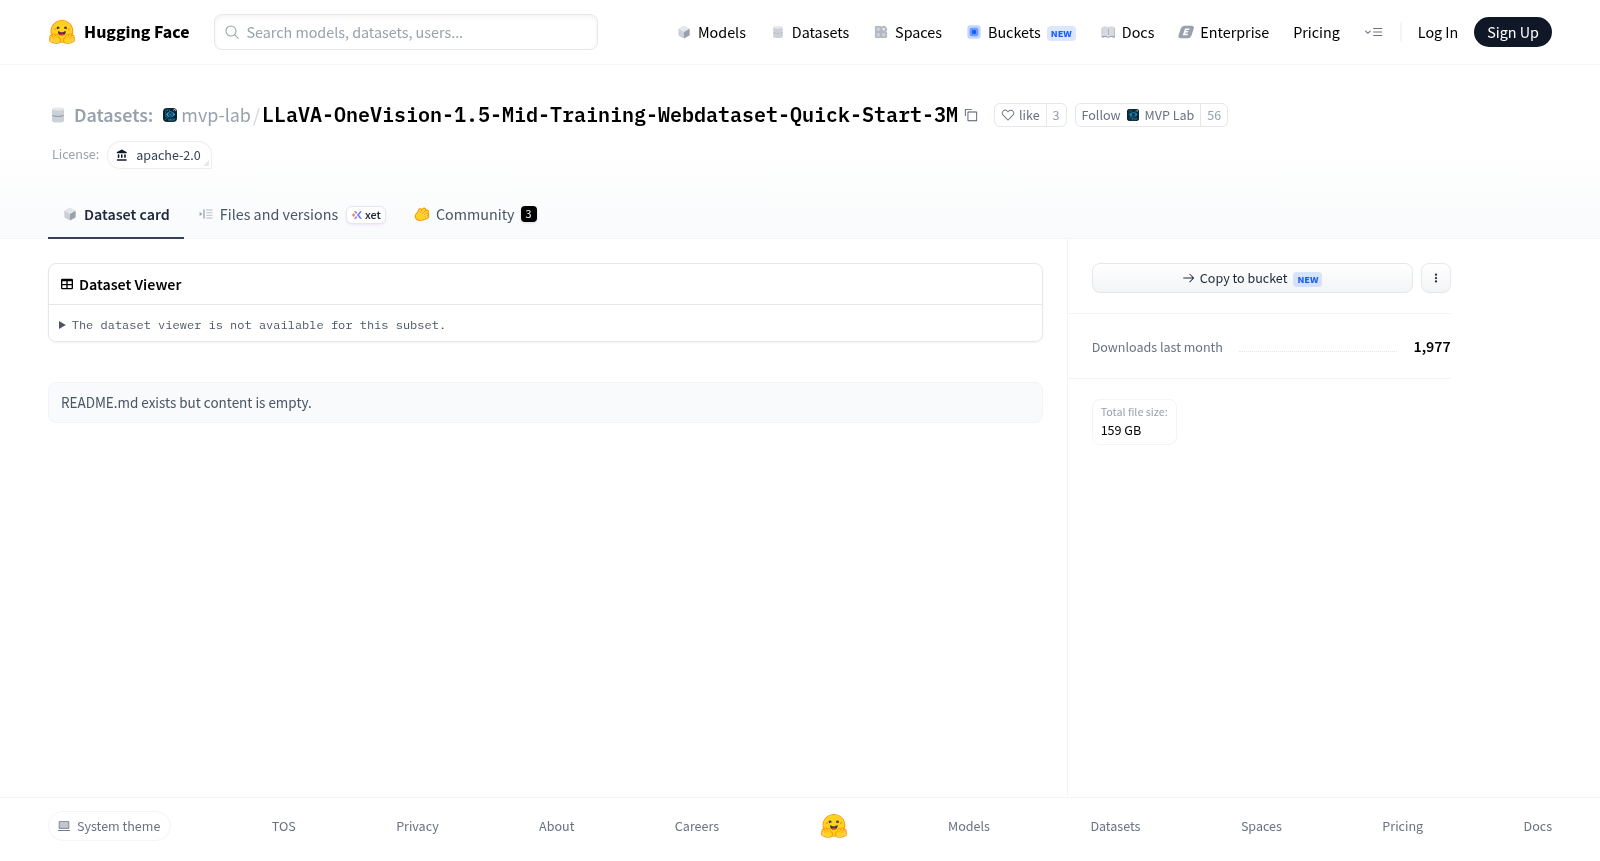1600x861 pixels.
Task: Click the Hugging Face emoji in footer
Action: [834, 826]
